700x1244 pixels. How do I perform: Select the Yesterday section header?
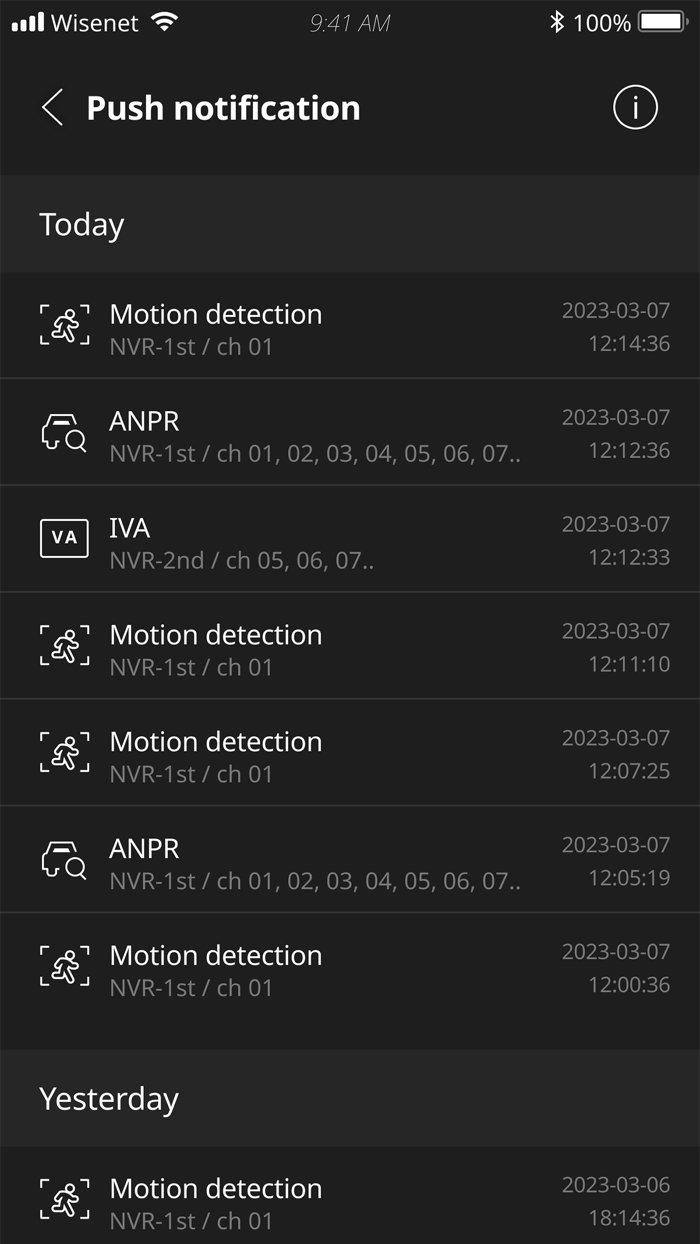108,1098
